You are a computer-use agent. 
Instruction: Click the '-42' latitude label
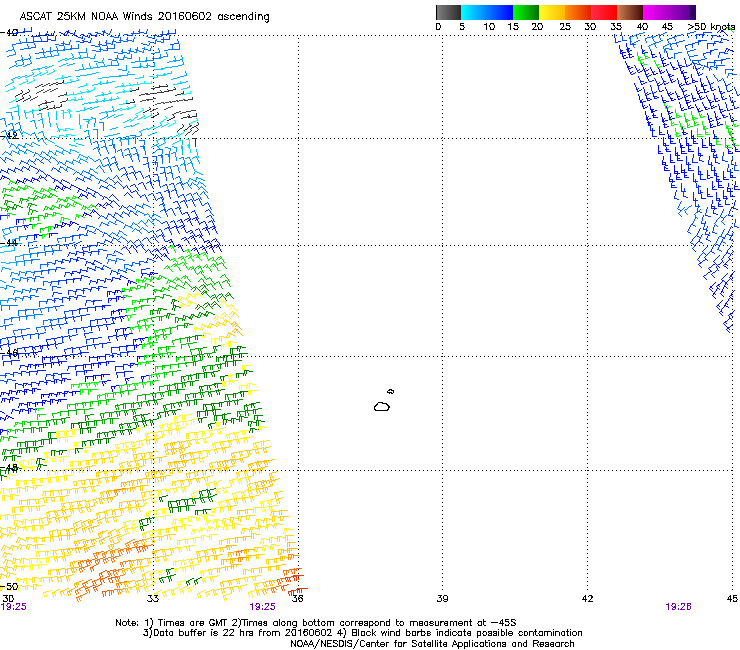tap(9, 135)
